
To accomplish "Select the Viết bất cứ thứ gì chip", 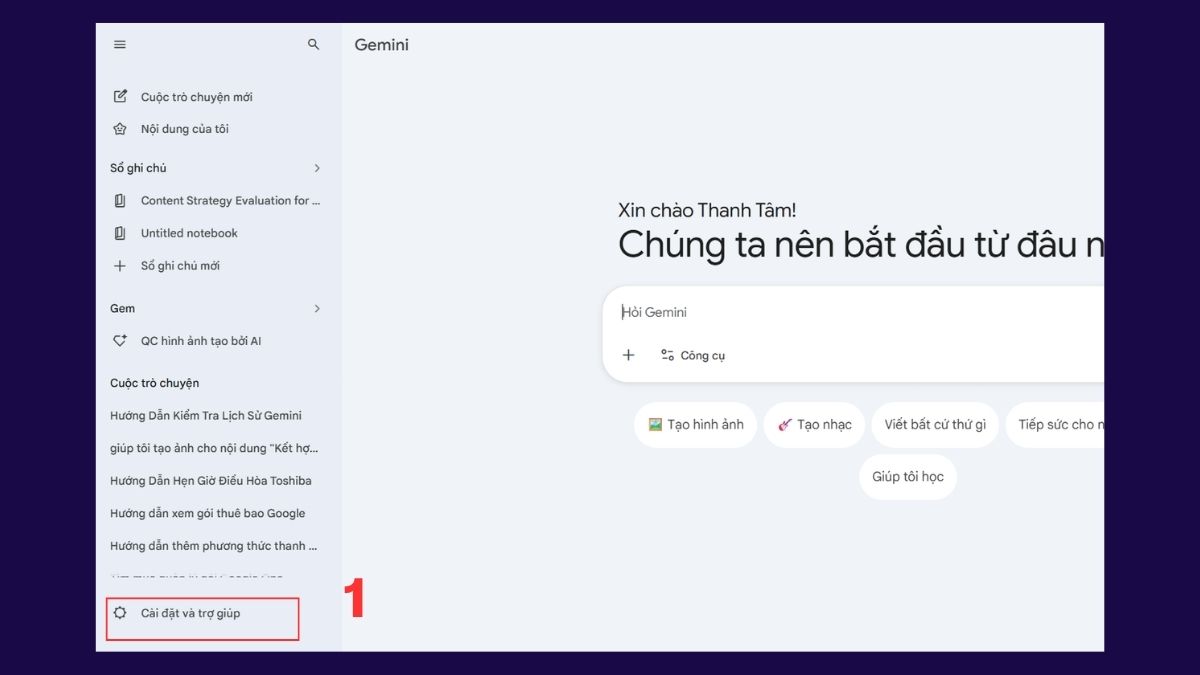I will pos(935,425).
